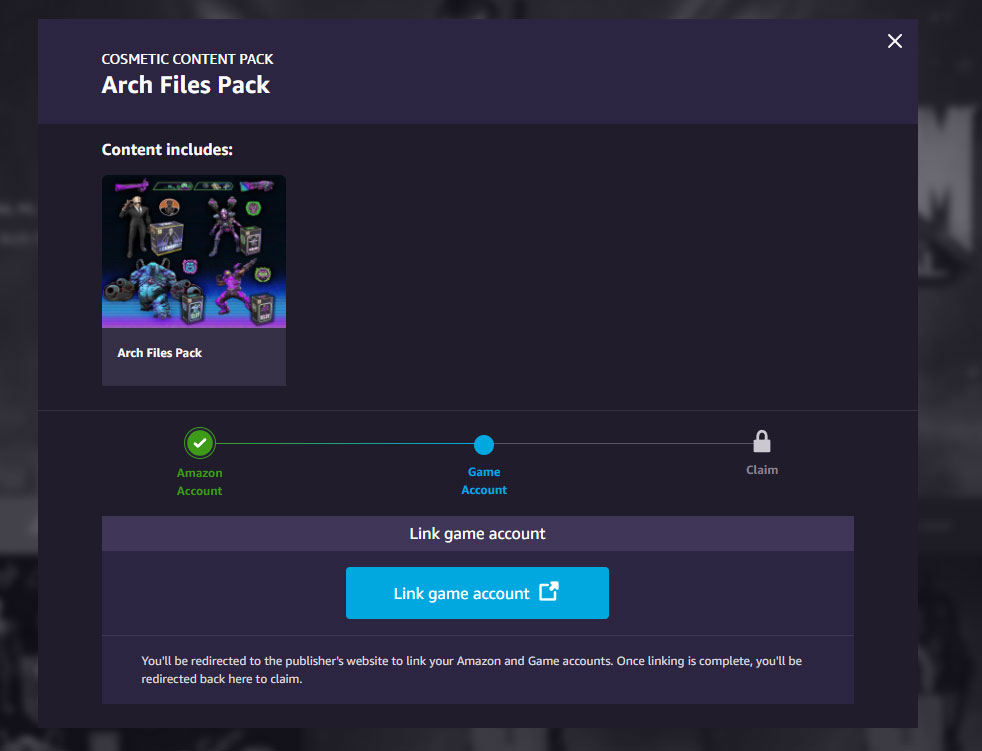Viewport: 982px width, 751px height.
Task: Click the Arch Files Pack dialog title
Action: pos(185,85)
